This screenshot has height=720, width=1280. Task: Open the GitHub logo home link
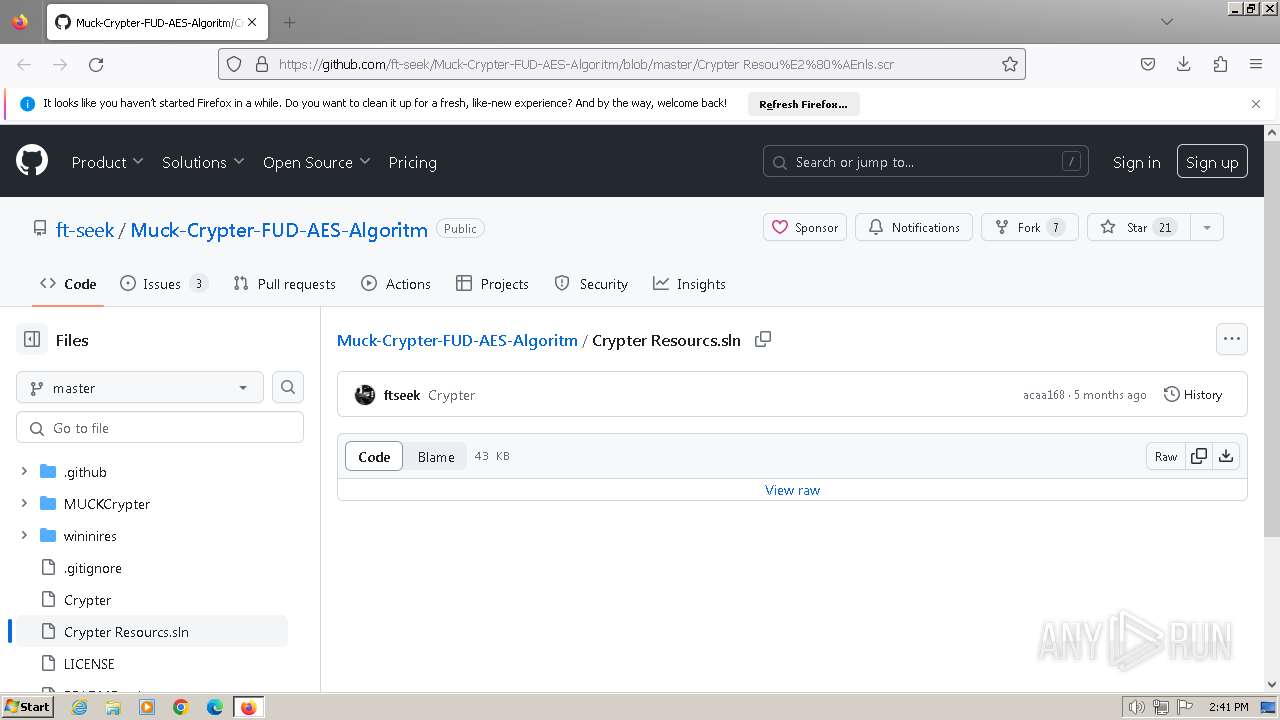coord(32,161)
